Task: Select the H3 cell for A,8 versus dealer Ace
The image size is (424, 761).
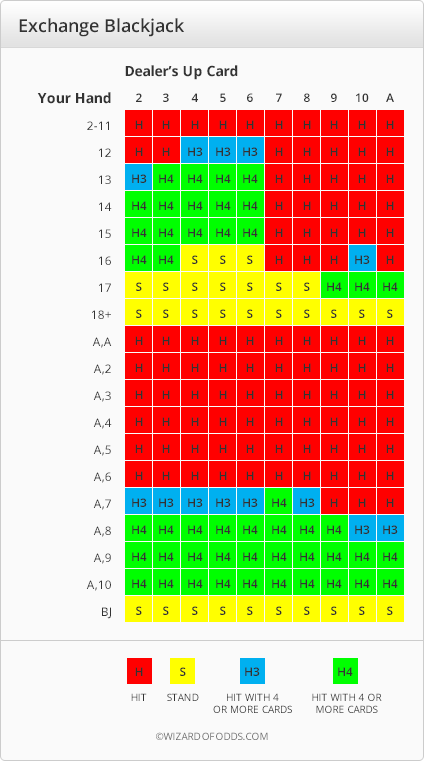Action: [390, 528]
